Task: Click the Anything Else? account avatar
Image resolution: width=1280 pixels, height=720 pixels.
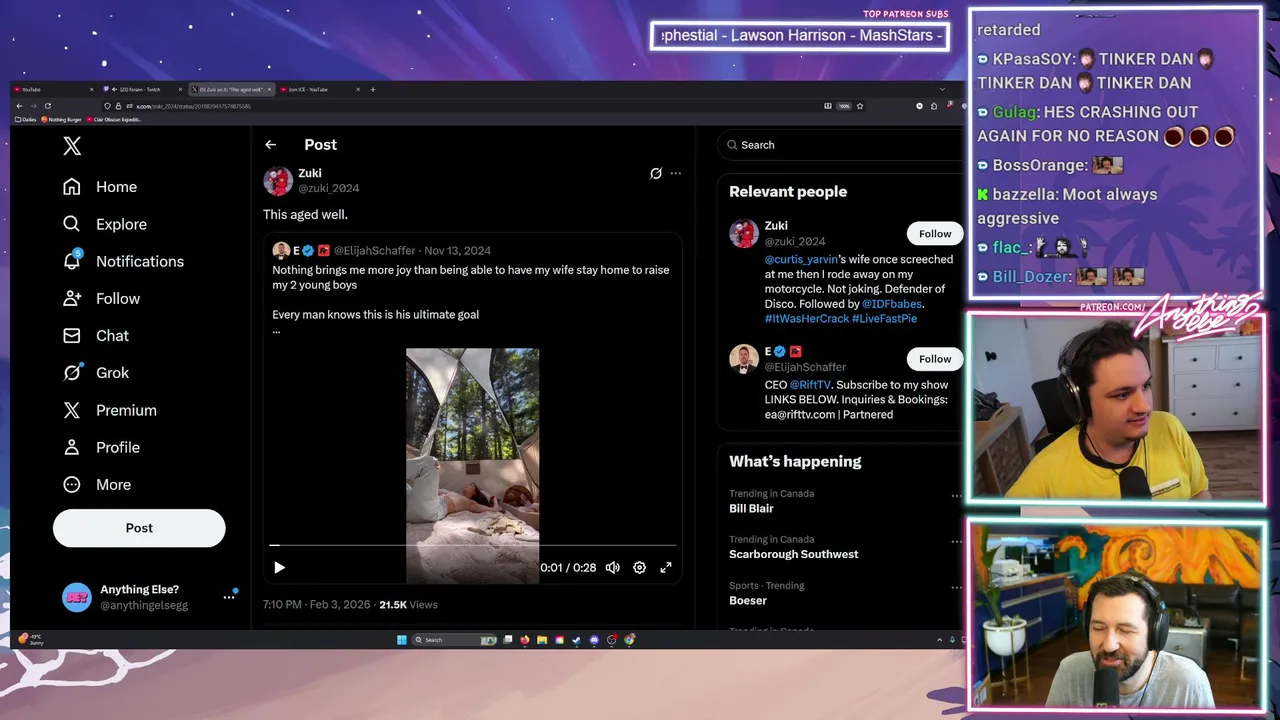Action: [77, 597]
